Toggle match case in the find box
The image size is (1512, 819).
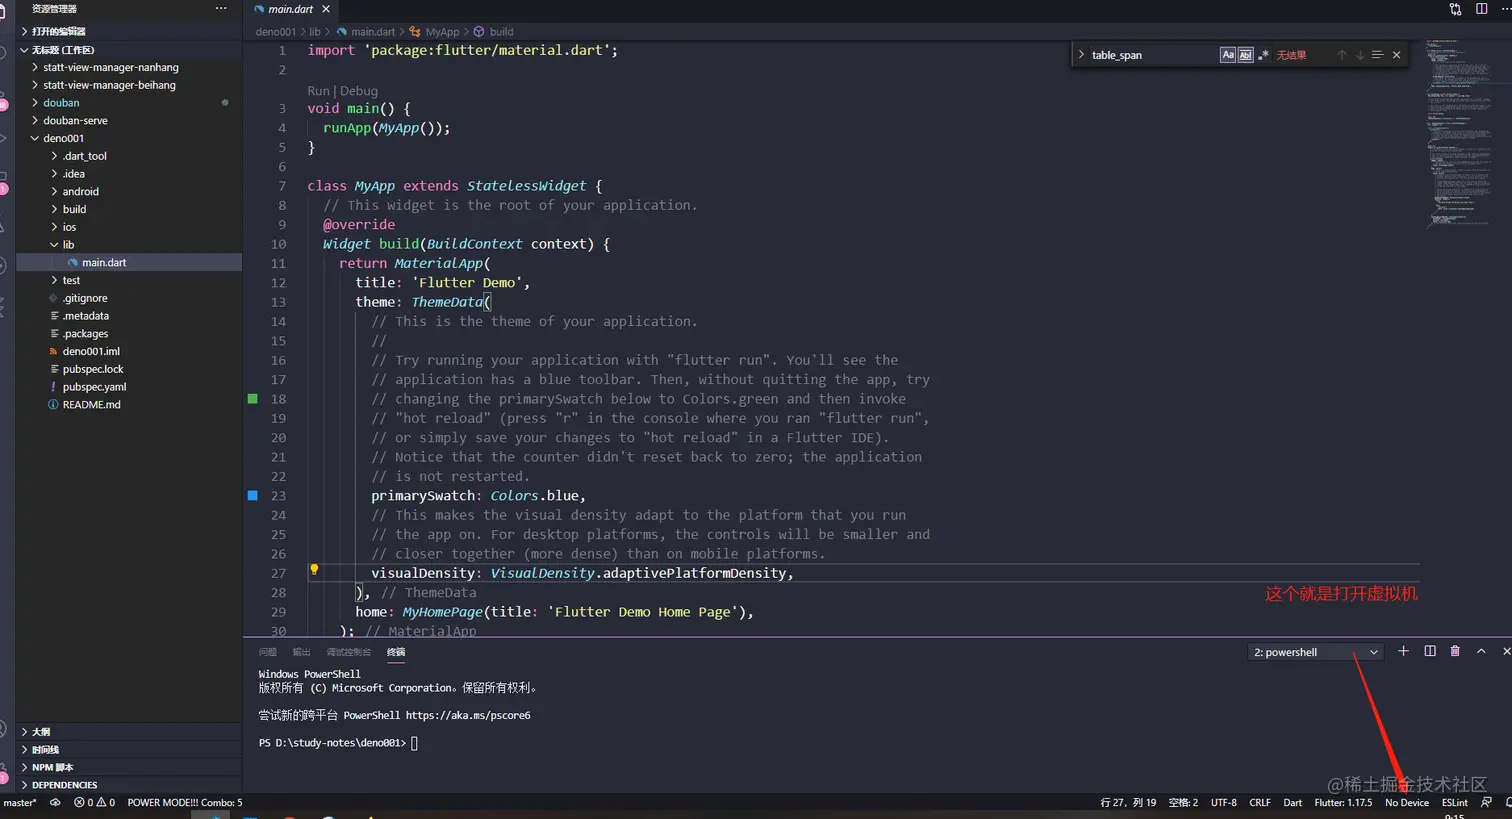click(1228, 55)
